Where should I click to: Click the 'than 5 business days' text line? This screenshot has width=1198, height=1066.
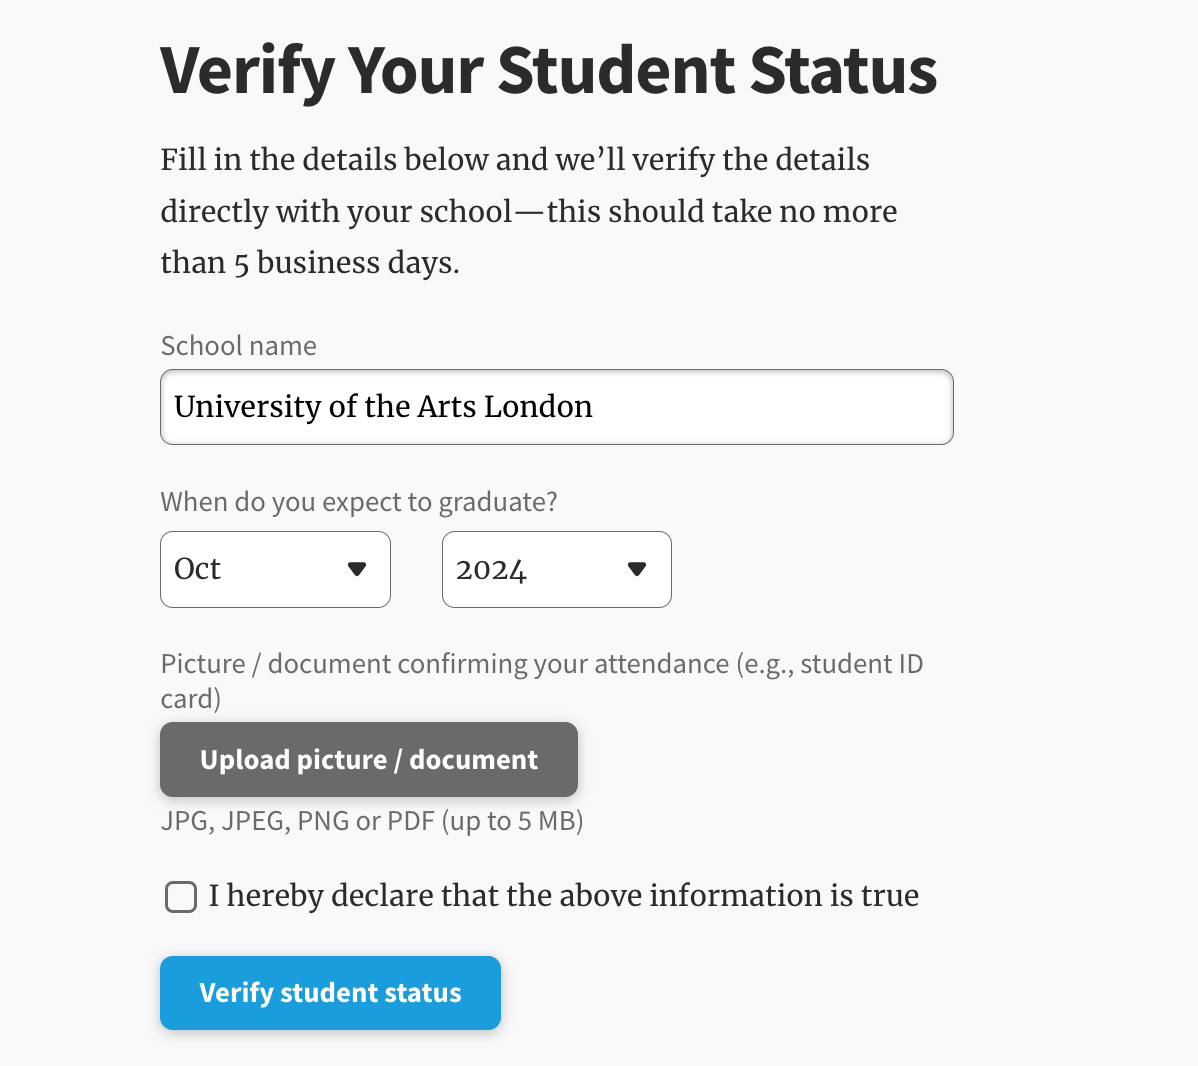coord(310,263)
